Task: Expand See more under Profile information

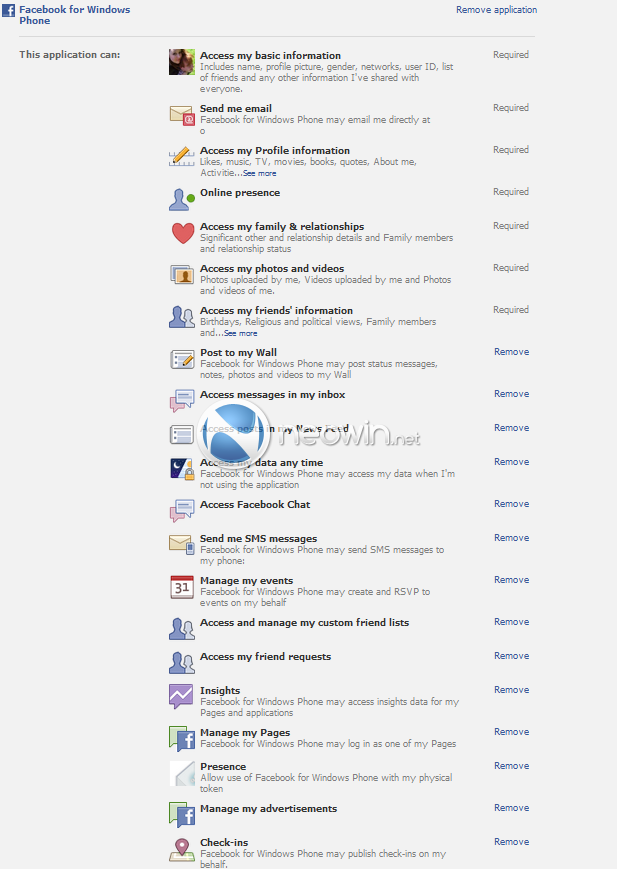Action: (x=259, y=173)
